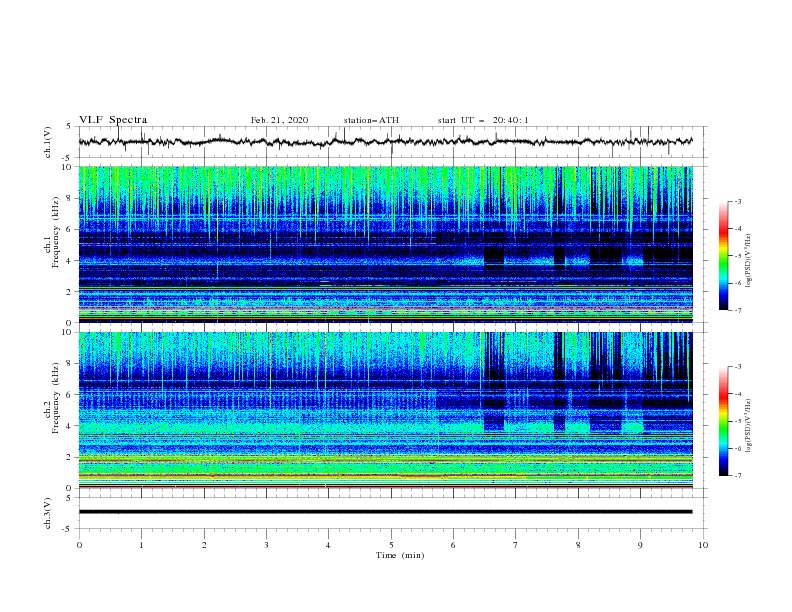The width and height of the screenshot is (792, 612).
Task: Select the "start UT = 20:40:1" text
Action: click(483, 120)
